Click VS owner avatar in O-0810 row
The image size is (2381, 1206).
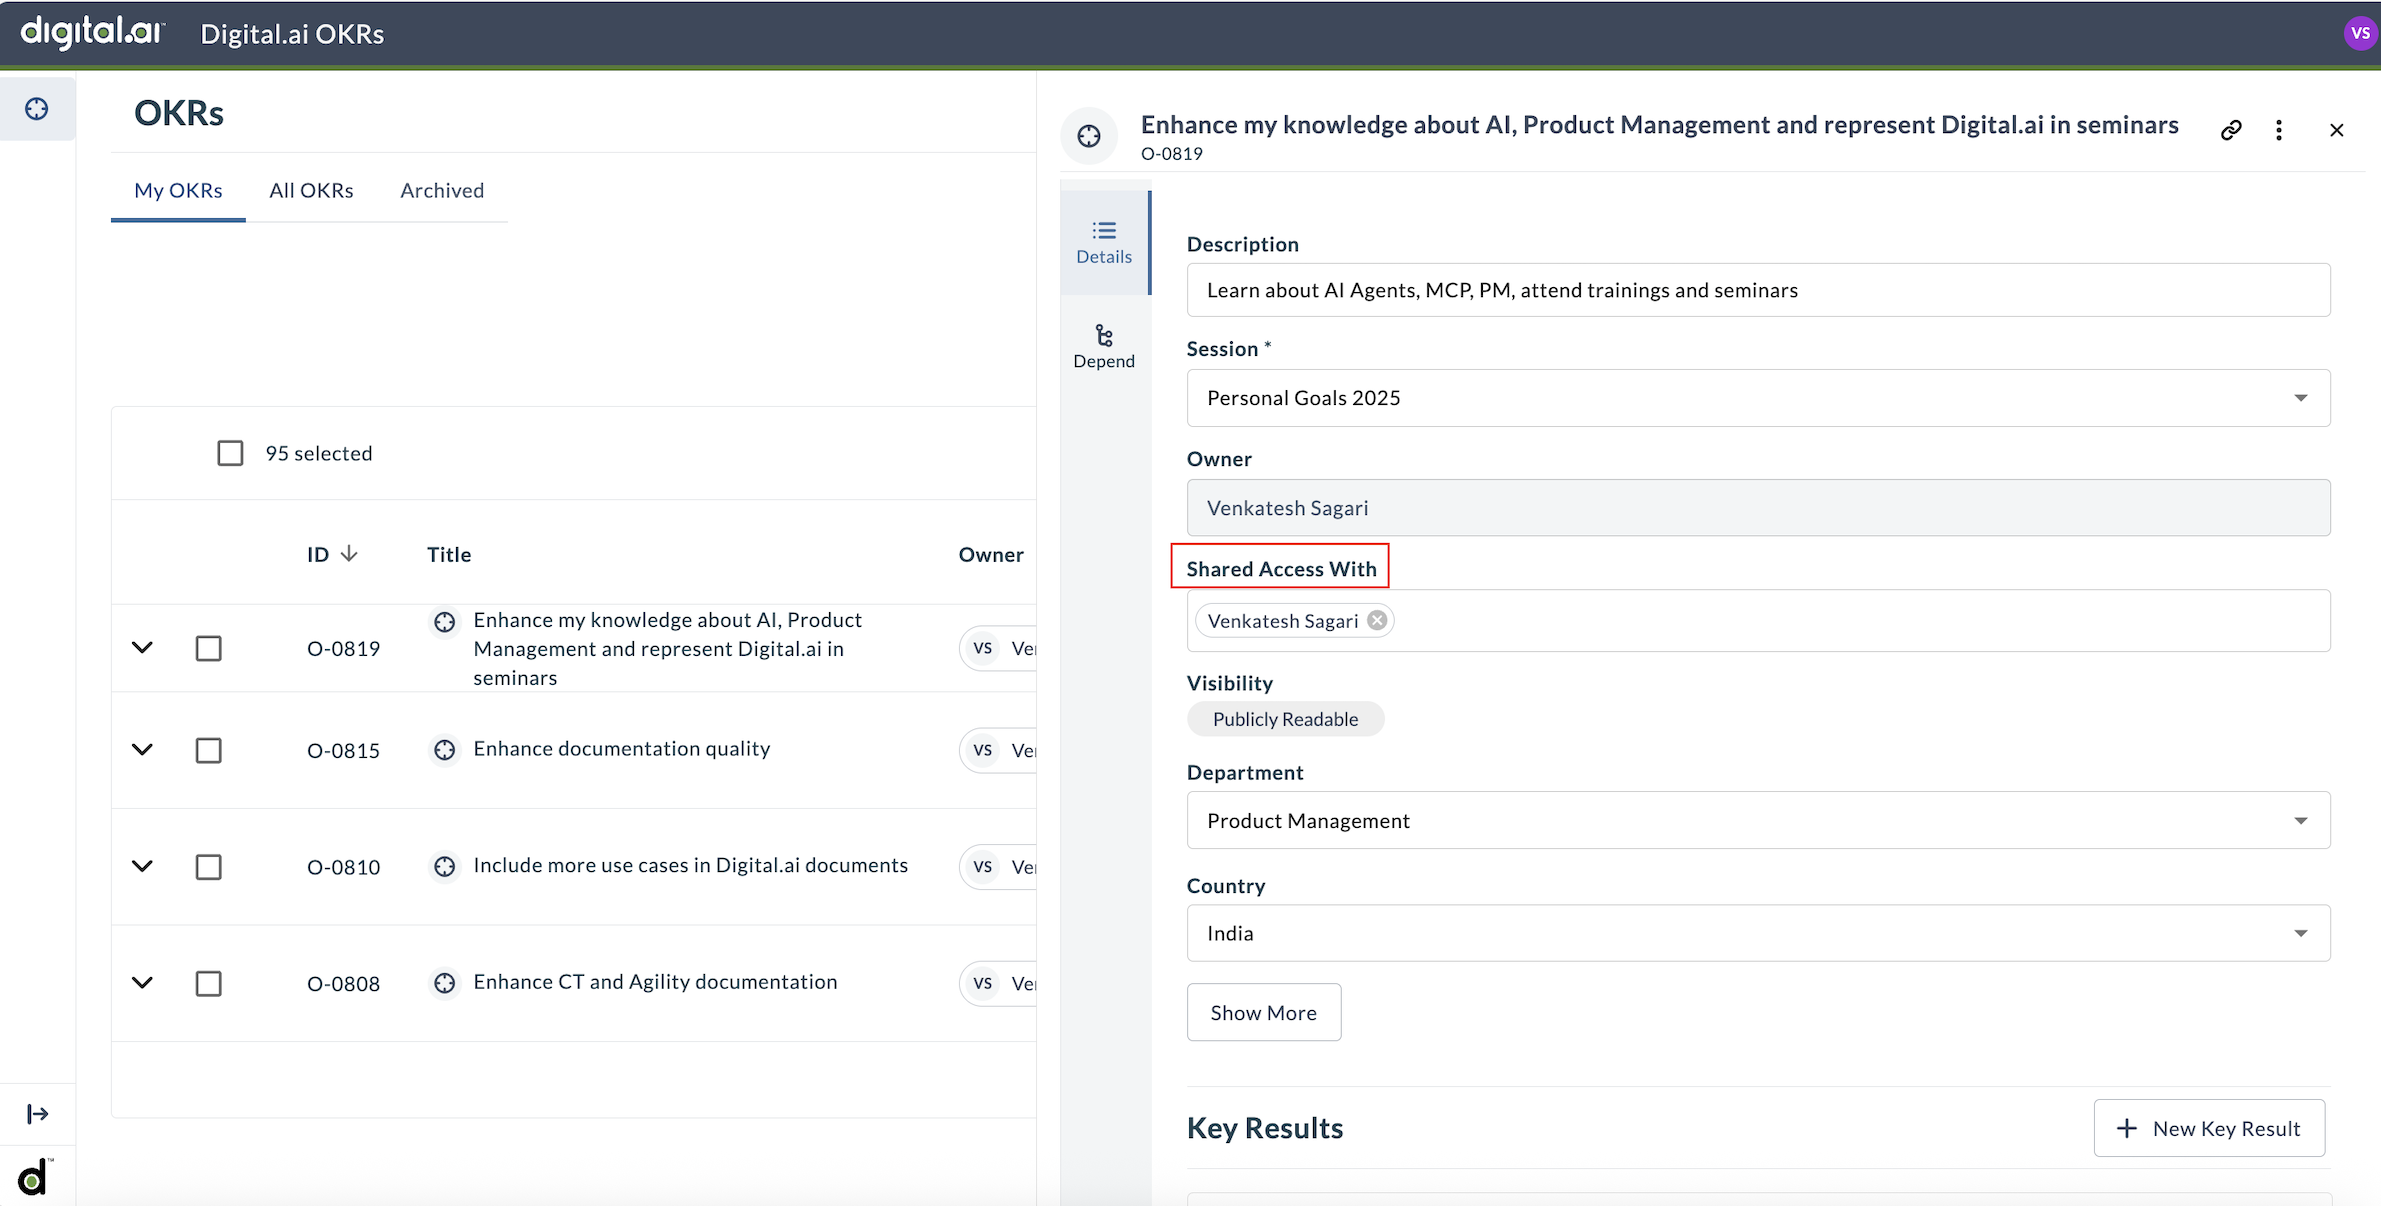click(x=983, y=866)
